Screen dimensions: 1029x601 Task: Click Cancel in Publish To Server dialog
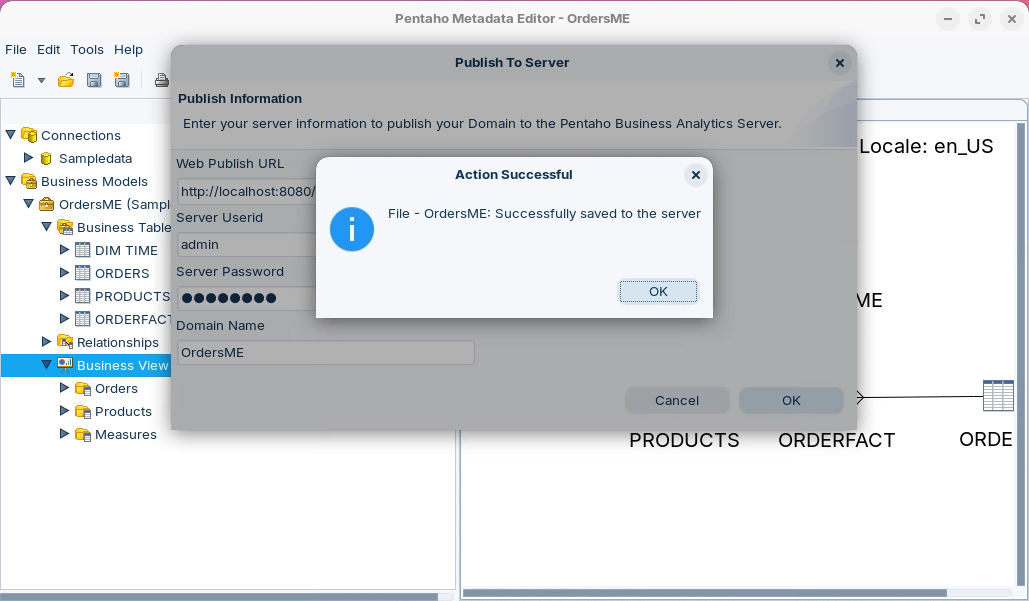[677, 400]
